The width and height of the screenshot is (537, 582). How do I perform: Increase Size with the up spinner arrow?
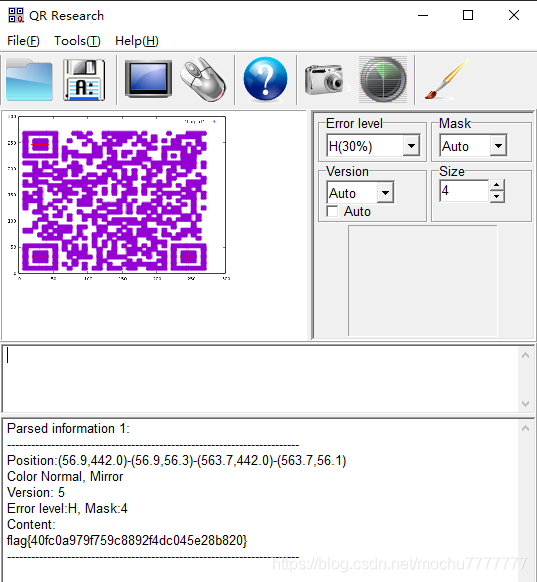[x=497, y=185]
